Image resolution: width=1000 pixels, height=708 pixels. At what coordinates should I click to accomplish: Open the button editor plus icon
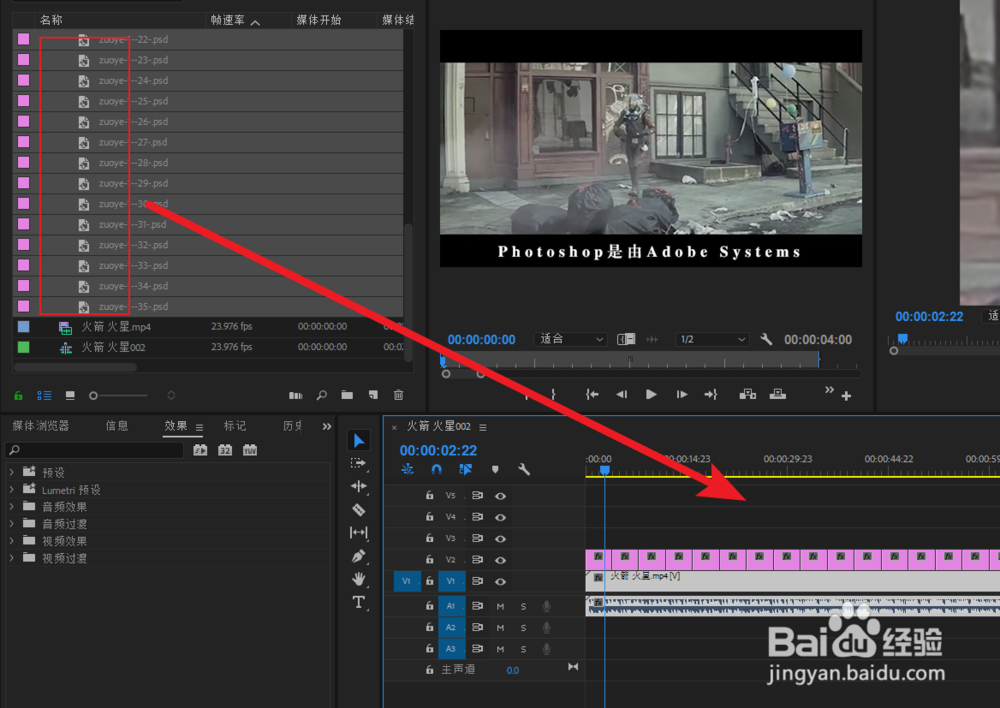tap(846, 396)
